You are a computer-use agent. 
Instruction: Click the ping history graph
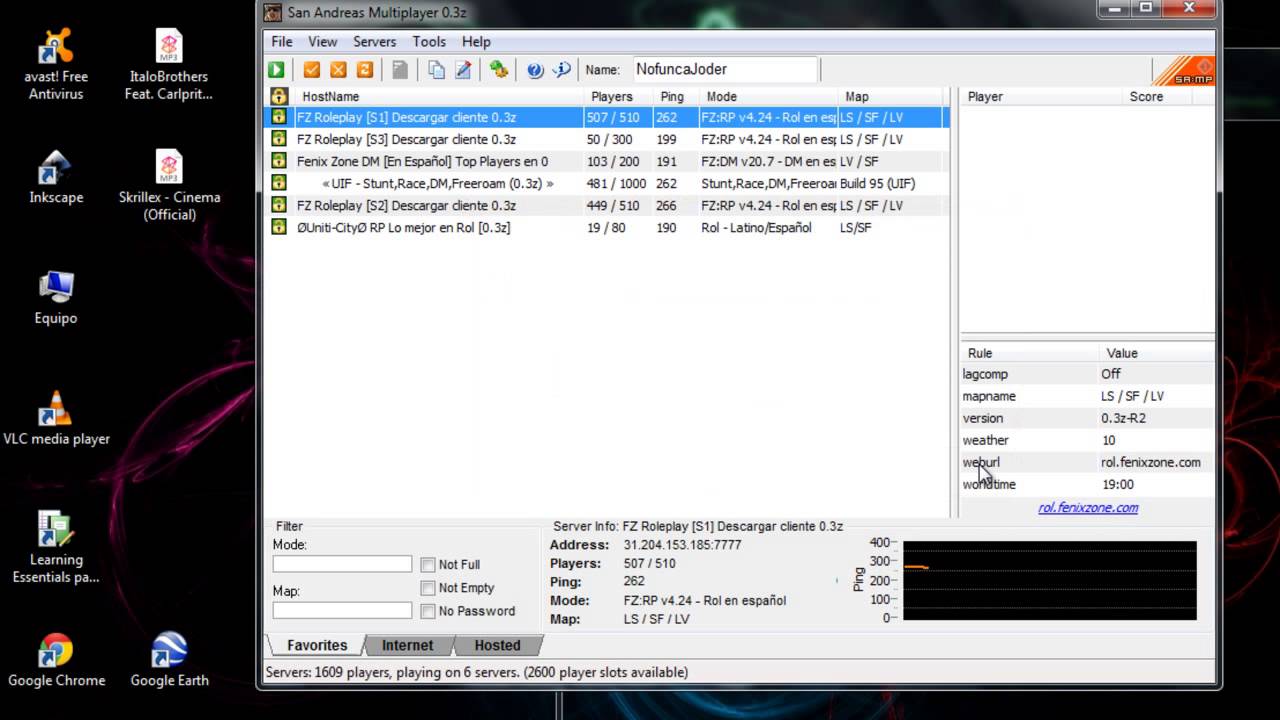coord(1049,581)
